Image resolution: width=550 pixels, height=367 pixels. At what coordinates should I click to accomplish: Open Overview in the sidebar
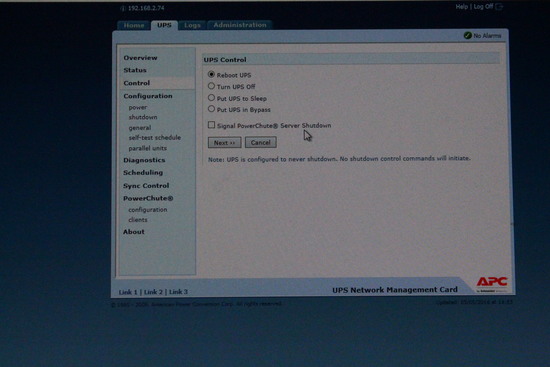[140, 58]
